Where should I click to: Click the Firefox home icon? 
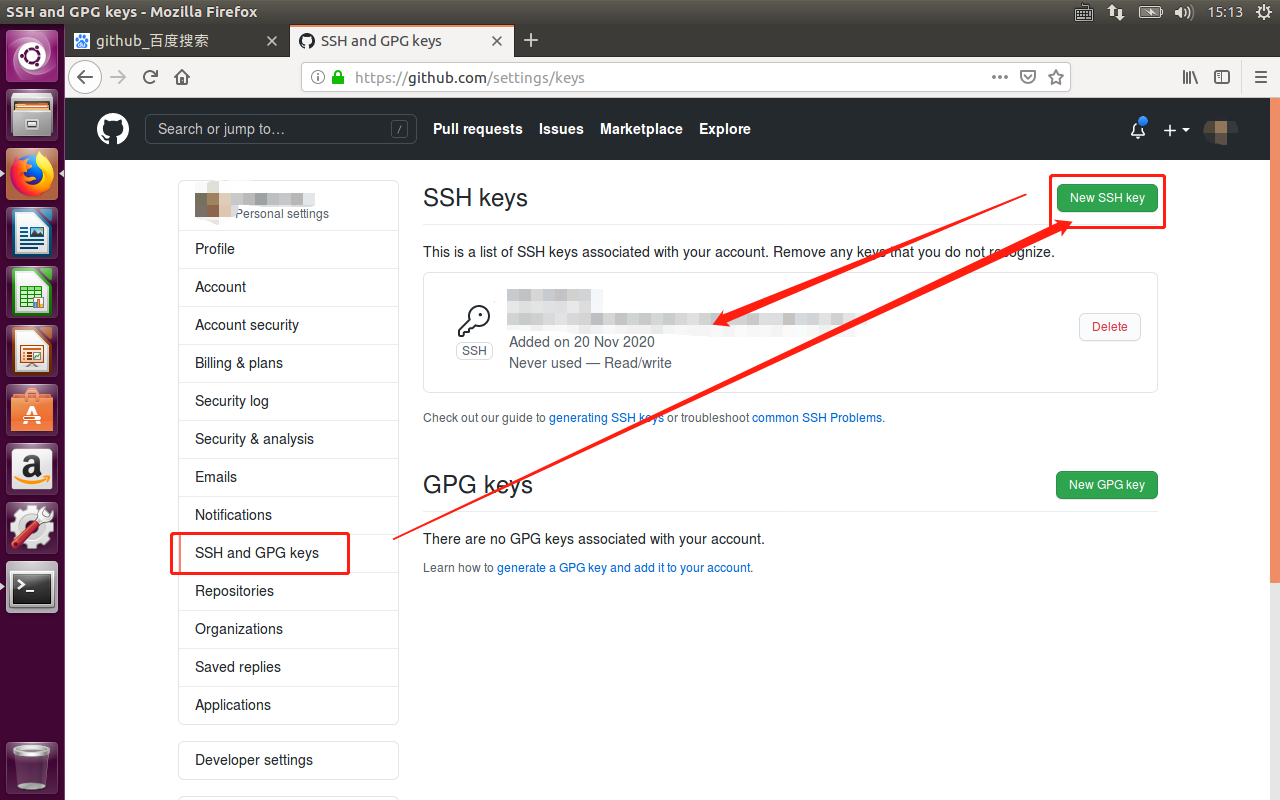182,77
